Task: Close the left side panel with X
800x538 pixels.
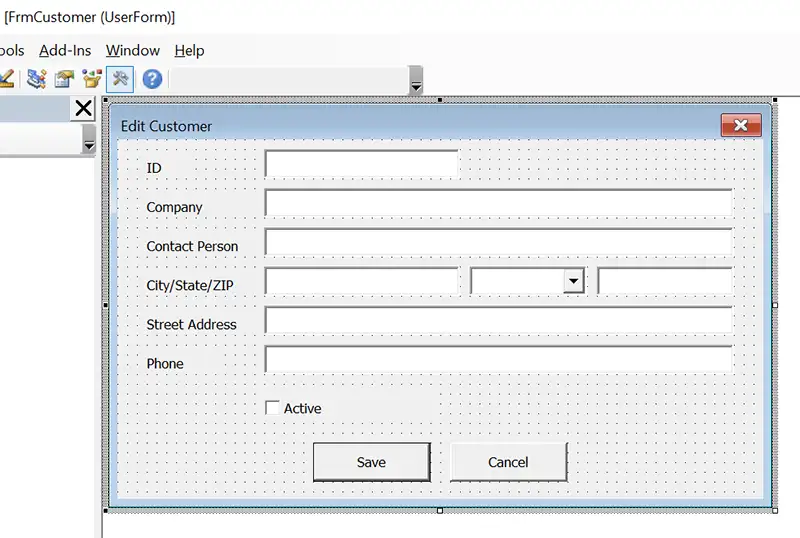Action: pyautogui.click(x=83, y=108)
